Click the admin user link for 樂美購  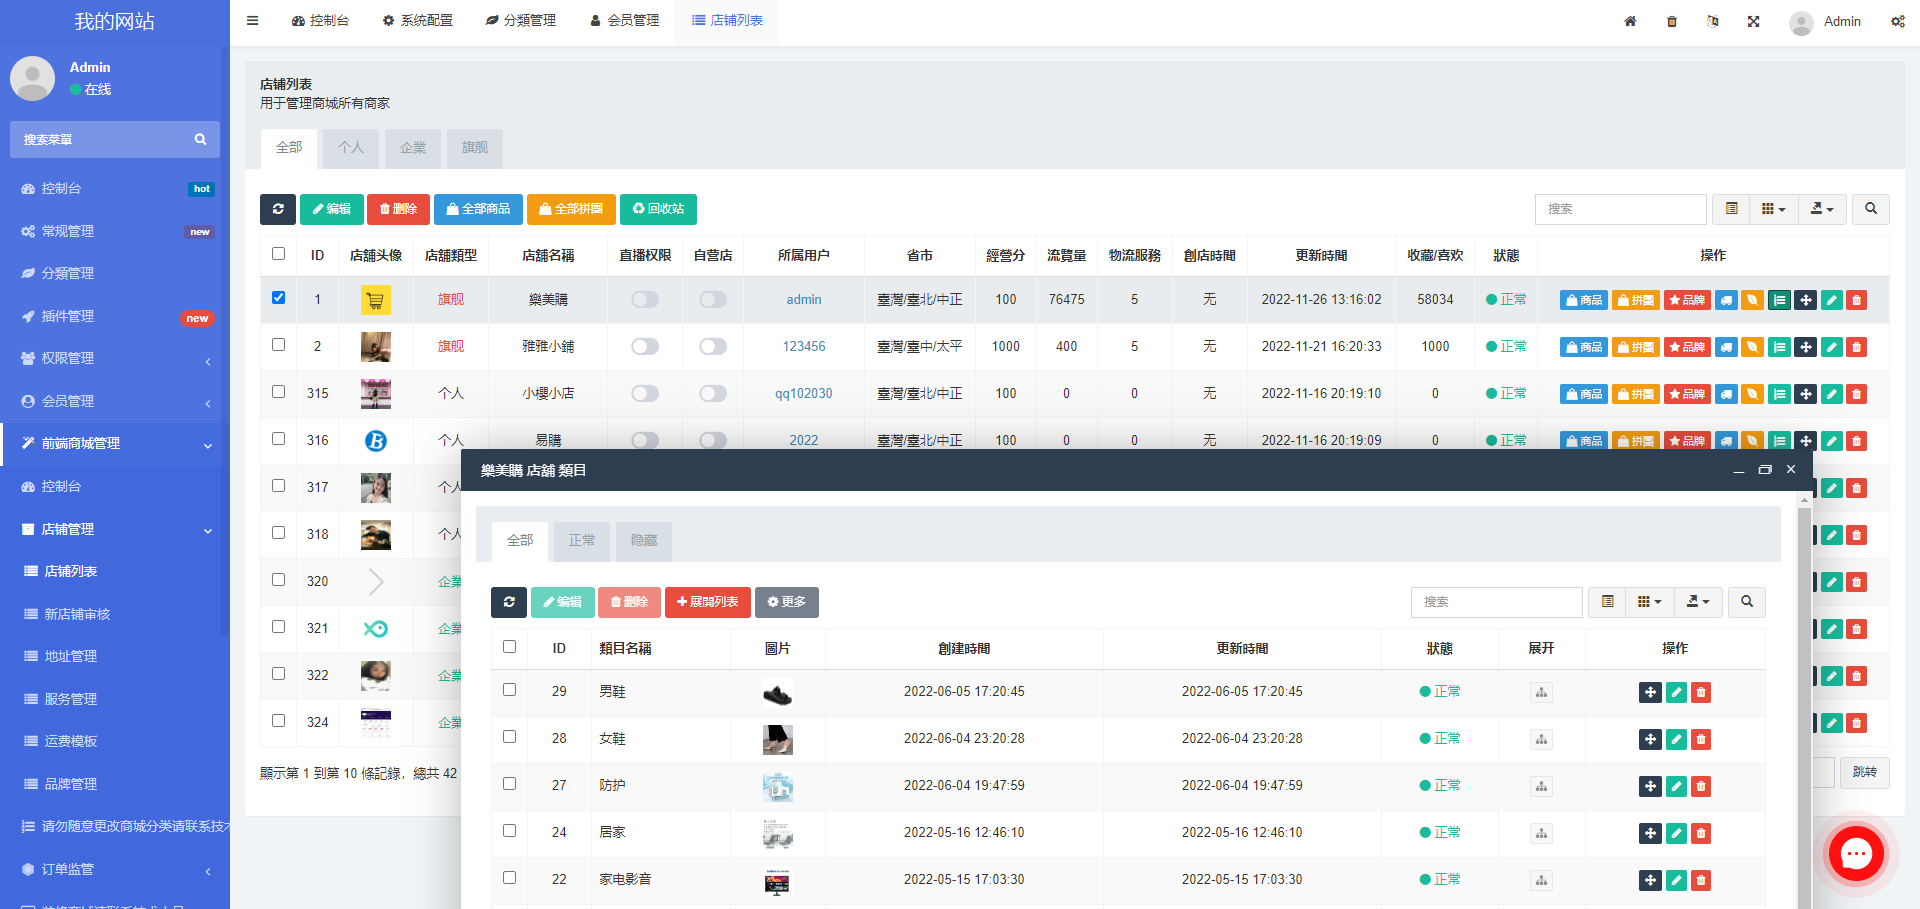point(803,300)
